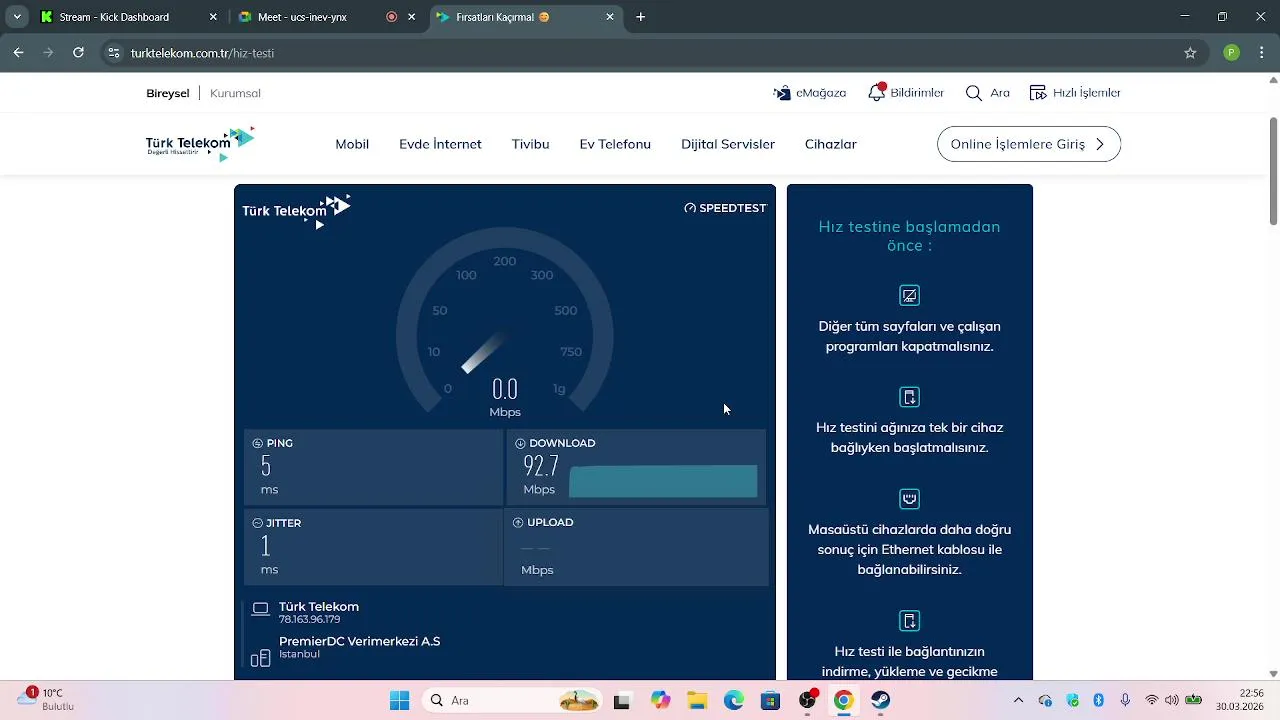1280x720 pixels.
Task: Open the weather widget showing 10°C
Action: pos(44,699)
